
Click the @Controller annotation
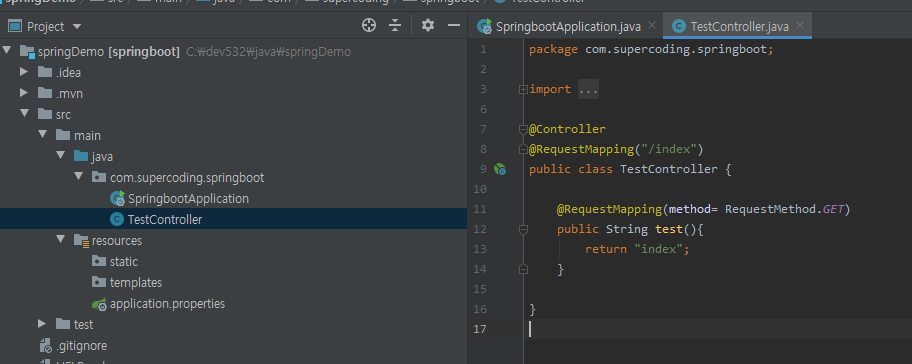point(567,129)
